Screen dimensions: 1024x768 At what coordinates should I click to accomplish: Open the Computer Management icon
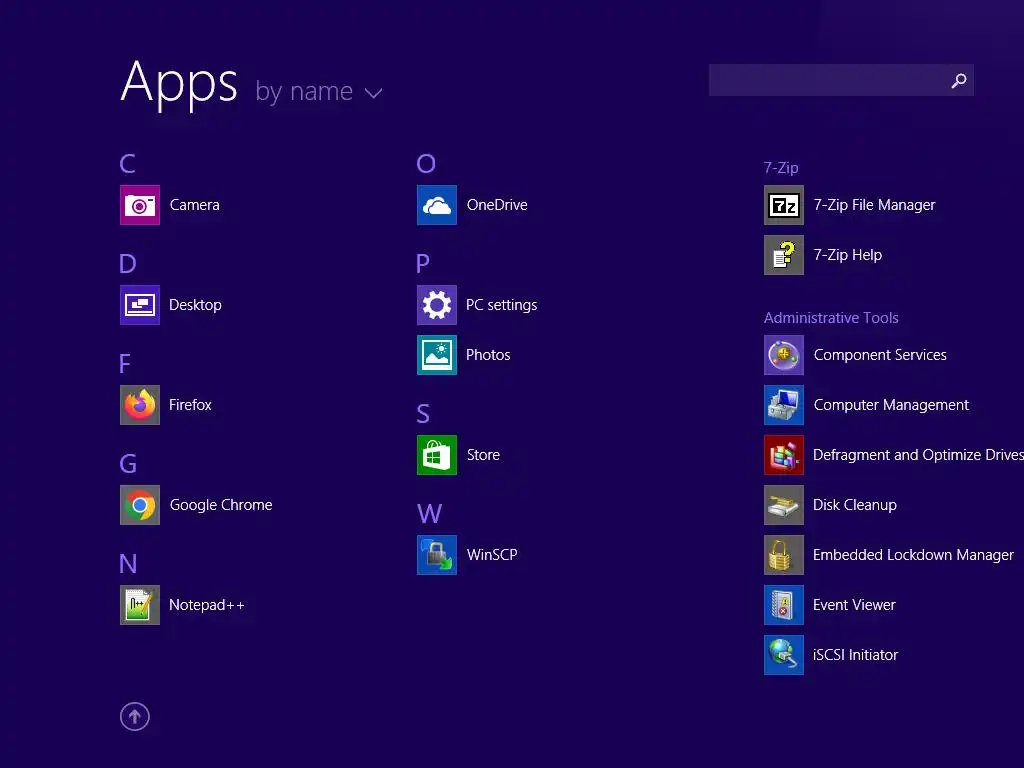click(784, 405)
